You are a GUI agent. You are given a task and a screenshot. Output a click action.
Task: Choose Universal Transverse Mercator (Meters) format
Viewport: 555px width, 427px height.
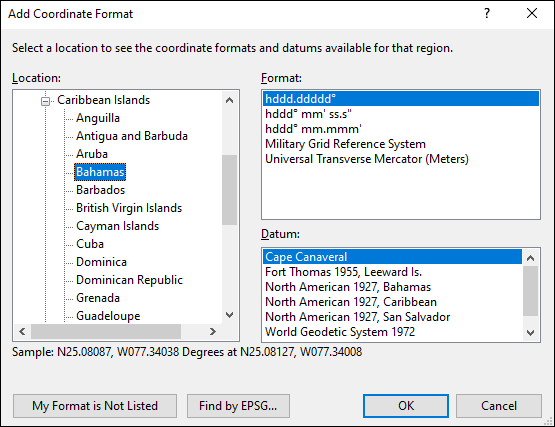coord(401,159)
